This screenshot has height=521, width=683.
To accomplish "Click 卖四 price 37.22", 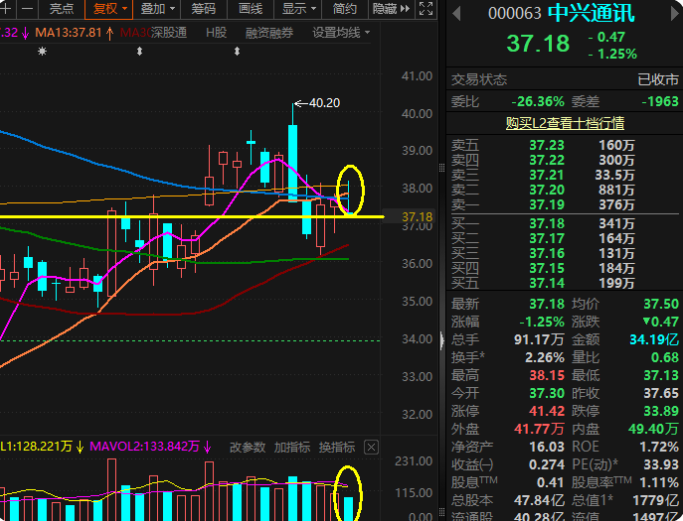I will tap(547, 160).
